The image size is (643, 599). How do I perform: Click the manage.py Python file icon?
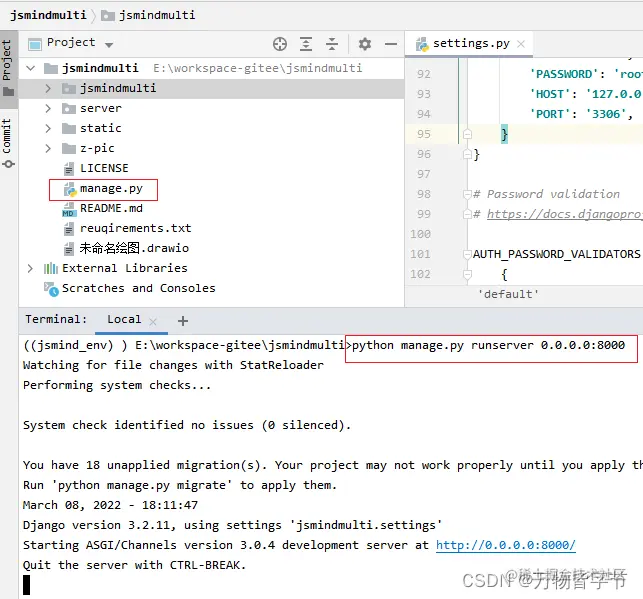tap(70, 189)
